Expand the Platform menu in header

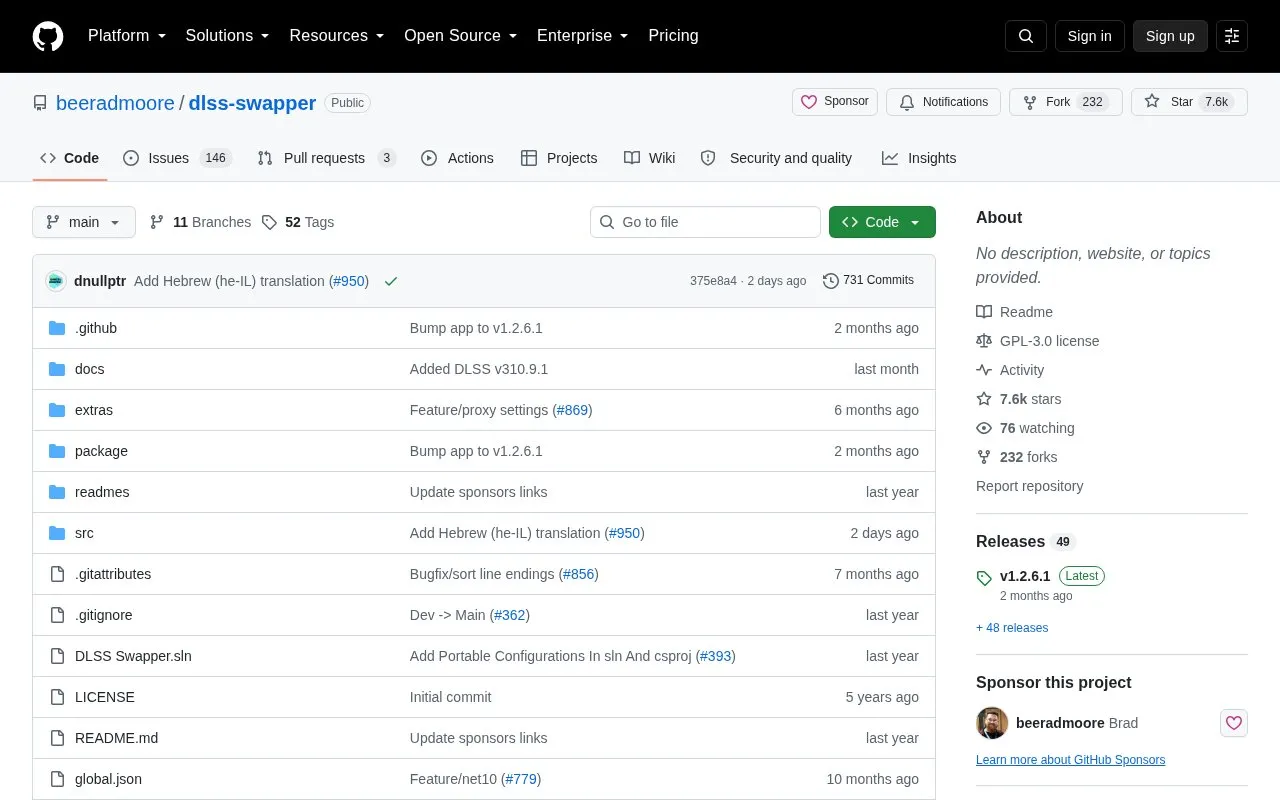click(x=127, y=36)
